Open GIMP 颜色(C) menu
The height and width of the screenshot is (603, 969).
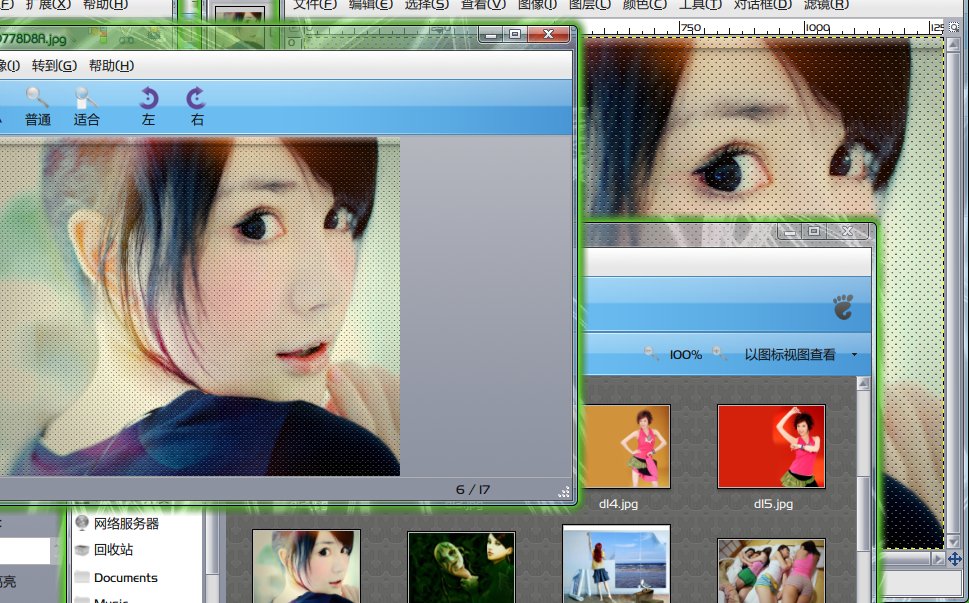(645, 4)
